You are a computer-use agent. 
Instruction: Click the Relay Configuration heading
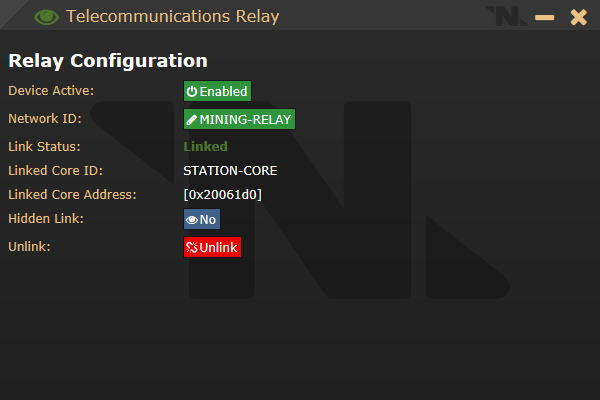(108, 61)
